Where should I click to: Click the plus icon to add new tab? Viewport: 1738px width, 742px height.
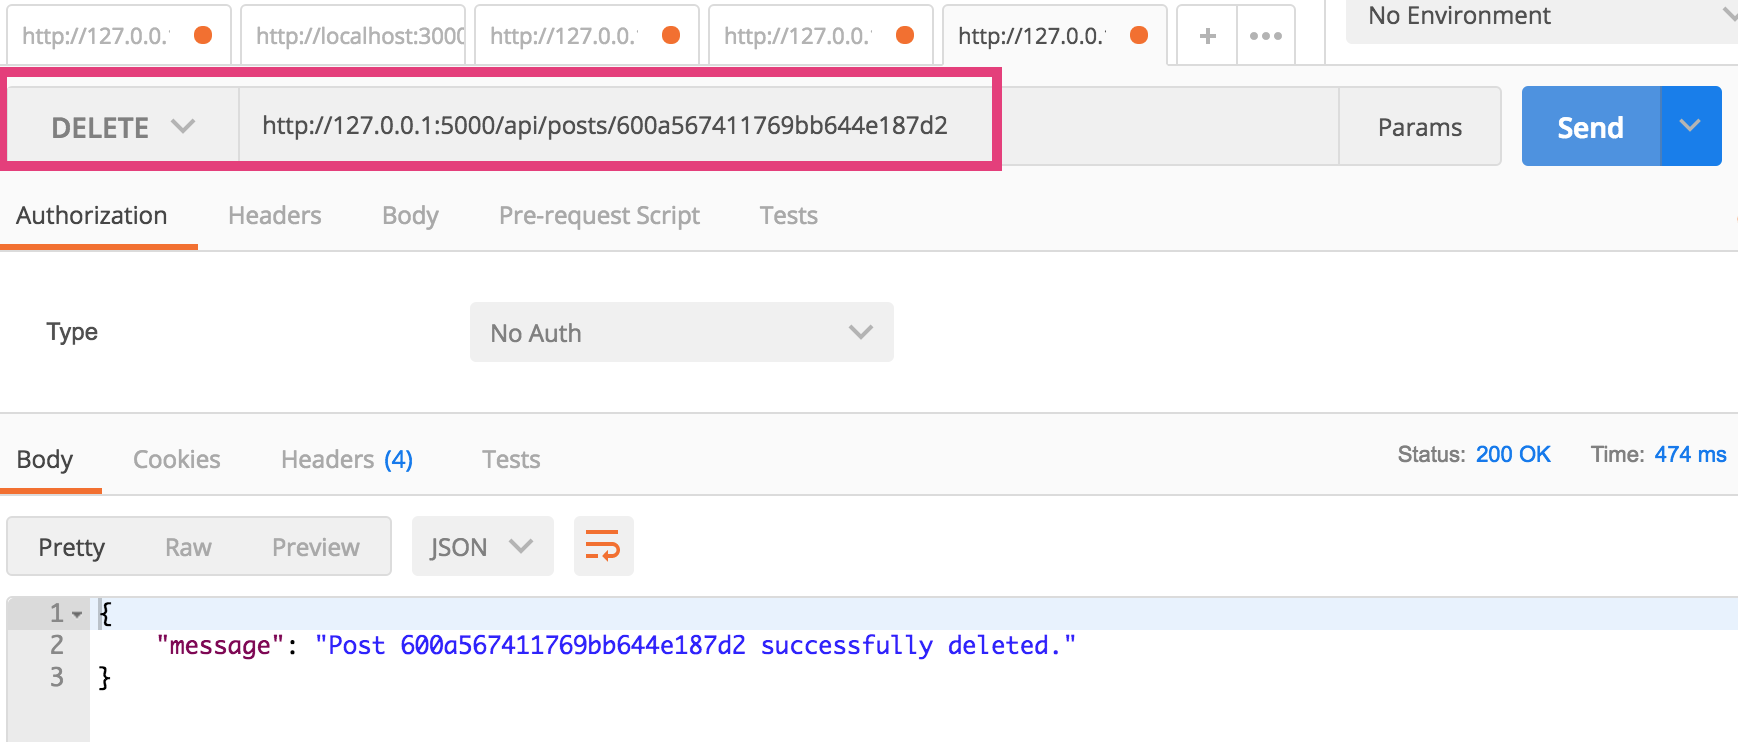coord(1207,36)
